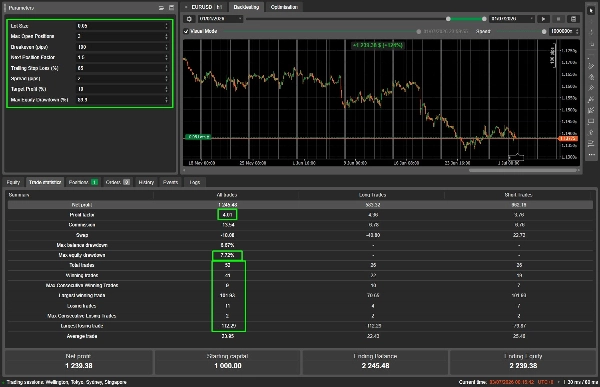Click the All trades column header

pos(227,195)
